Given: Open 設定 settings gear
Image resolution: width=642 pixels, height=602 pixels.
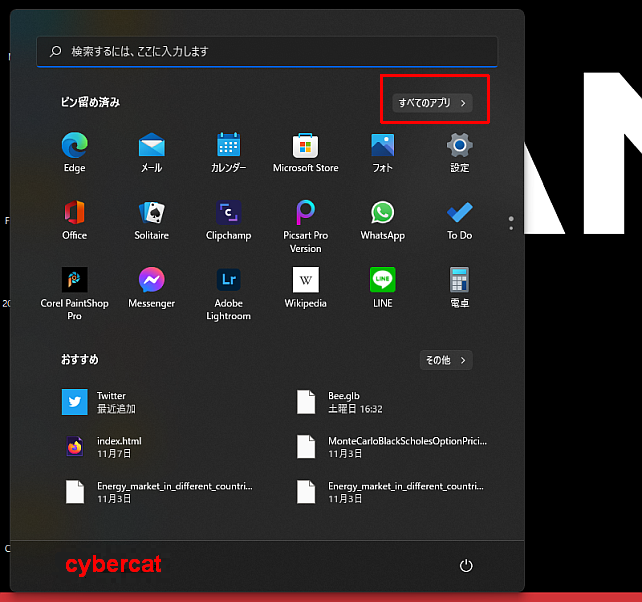Looking at the screenshot, I should (459, 152).
